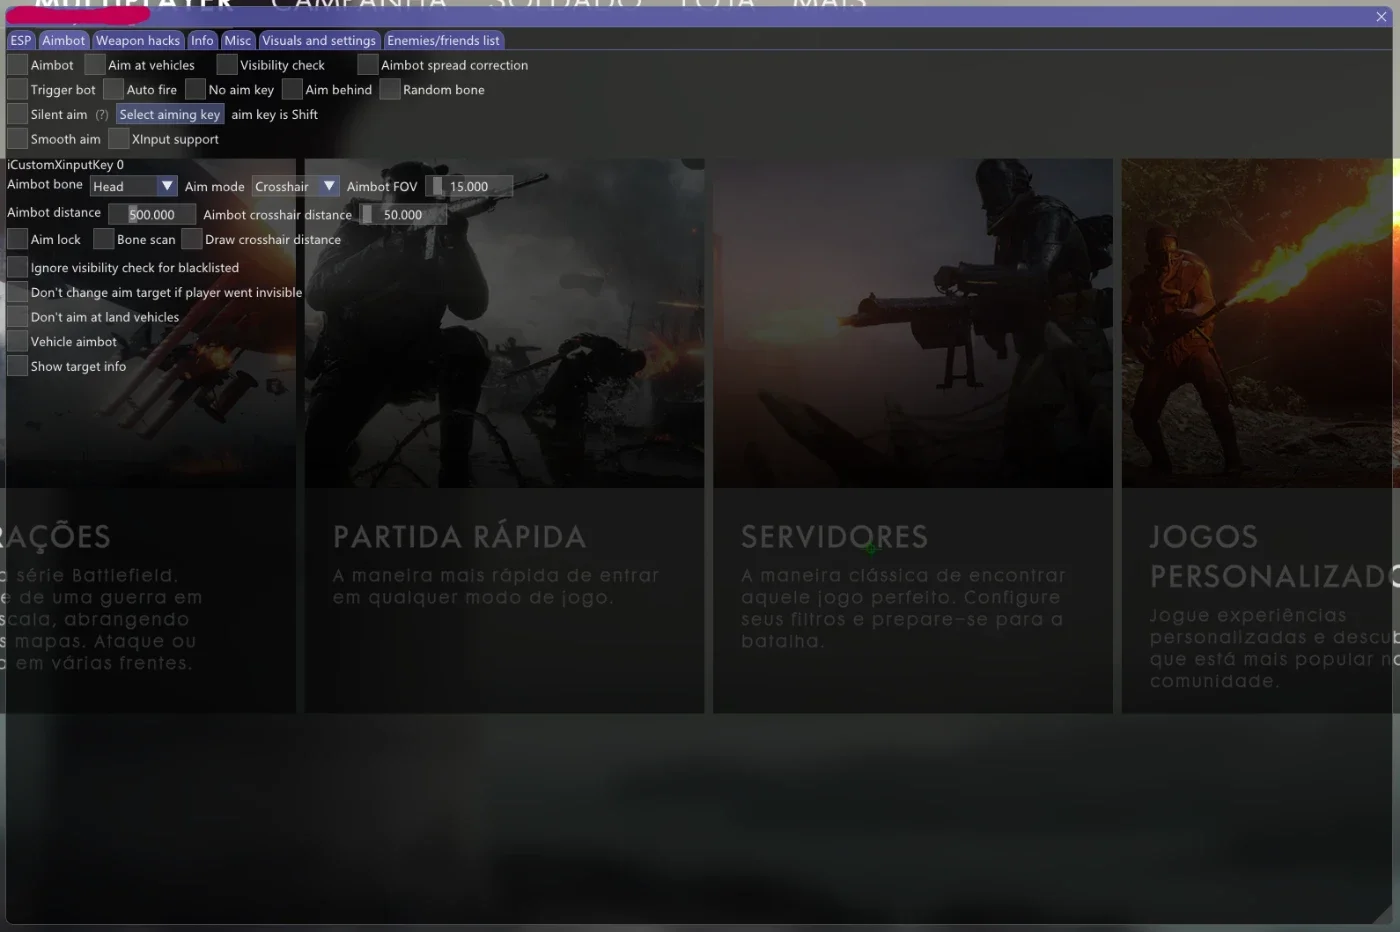
Task: Open the Enemies/friends list tab
Action: (x=443, y=40)
